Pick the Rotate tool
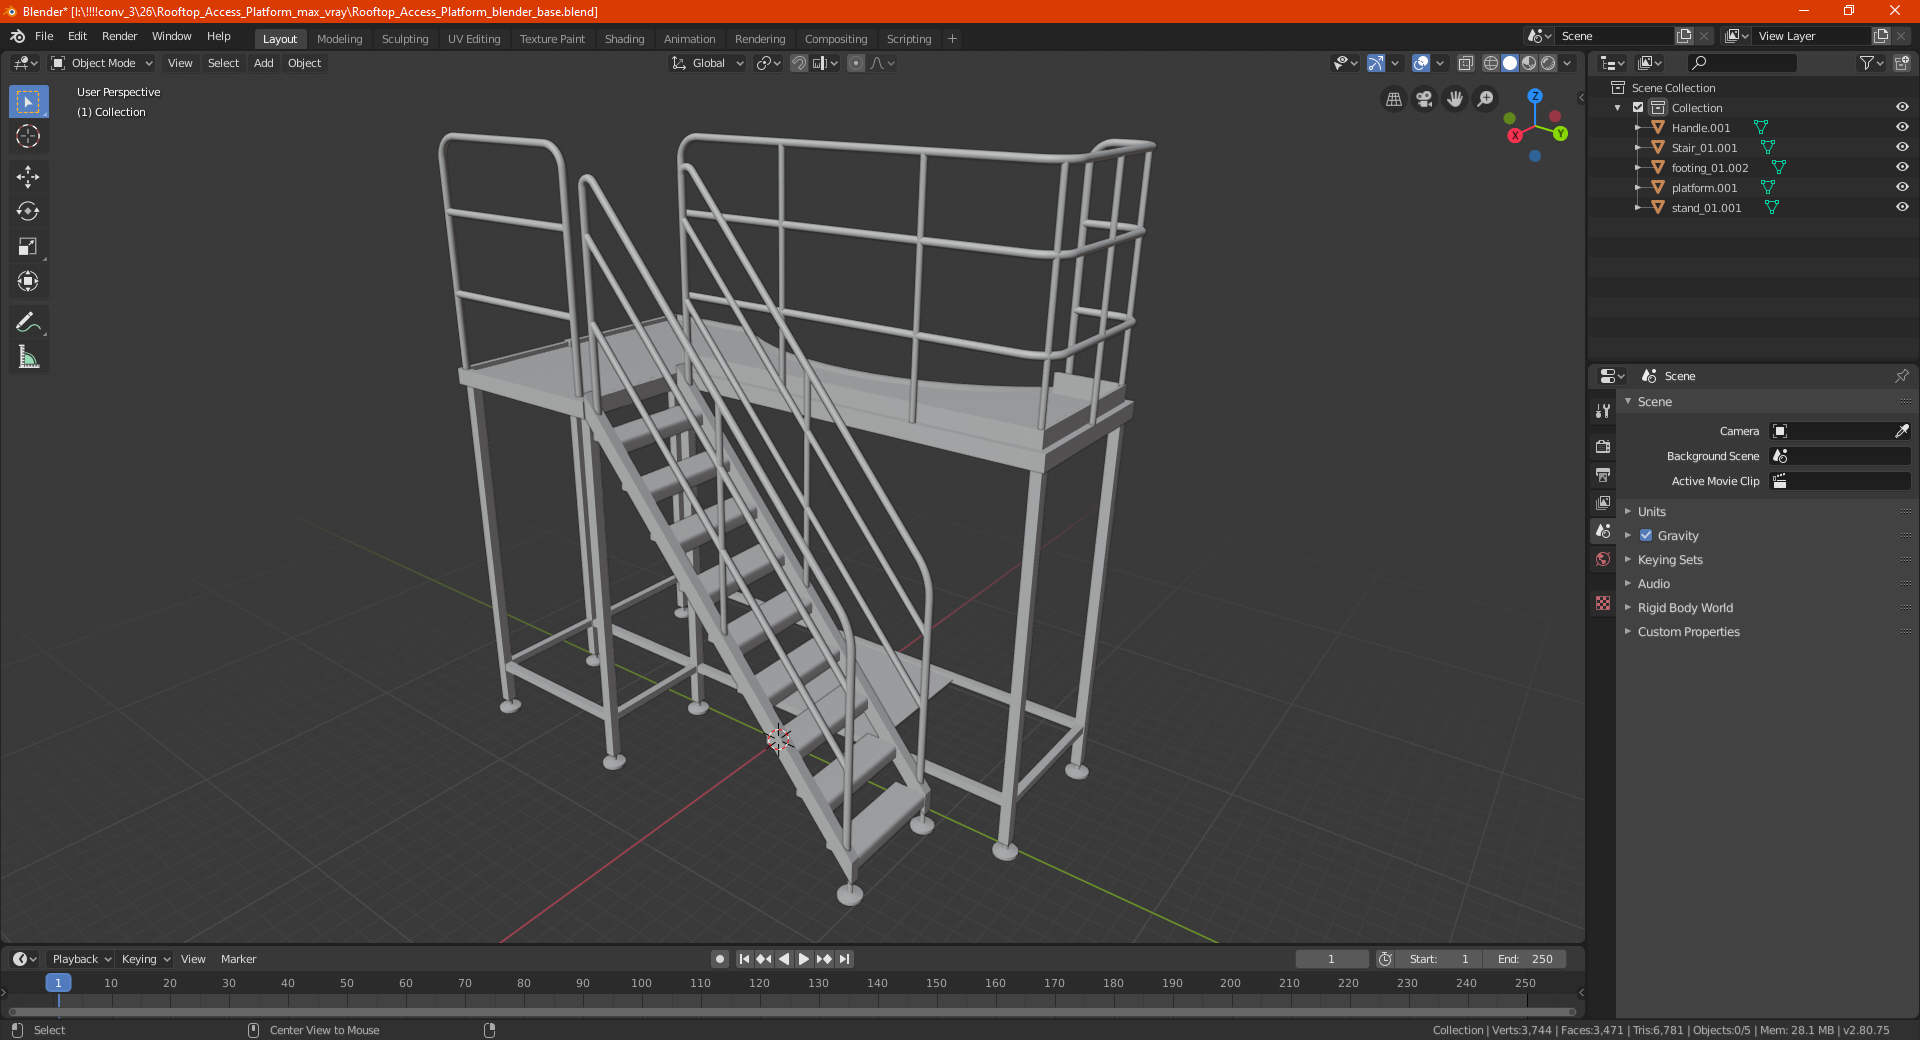Screen dimensions: 1920x1040 [28, 212]
